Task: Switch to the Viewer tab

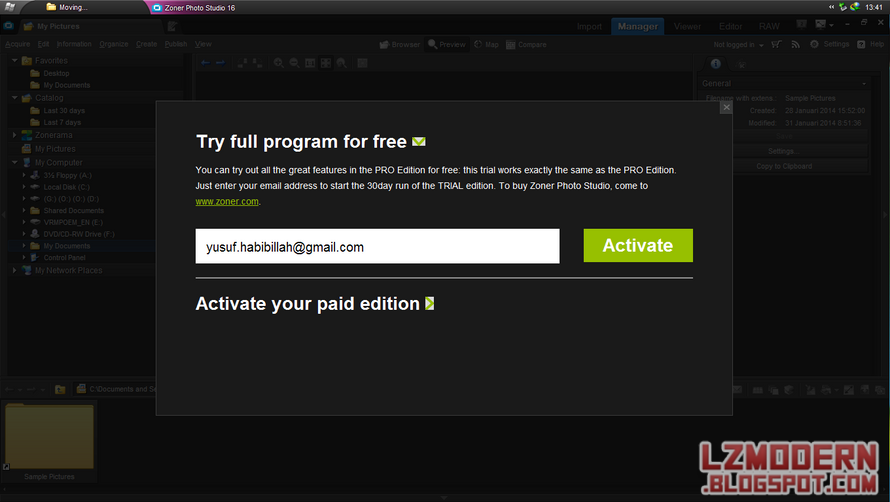Action: click(x=687, y=26)
